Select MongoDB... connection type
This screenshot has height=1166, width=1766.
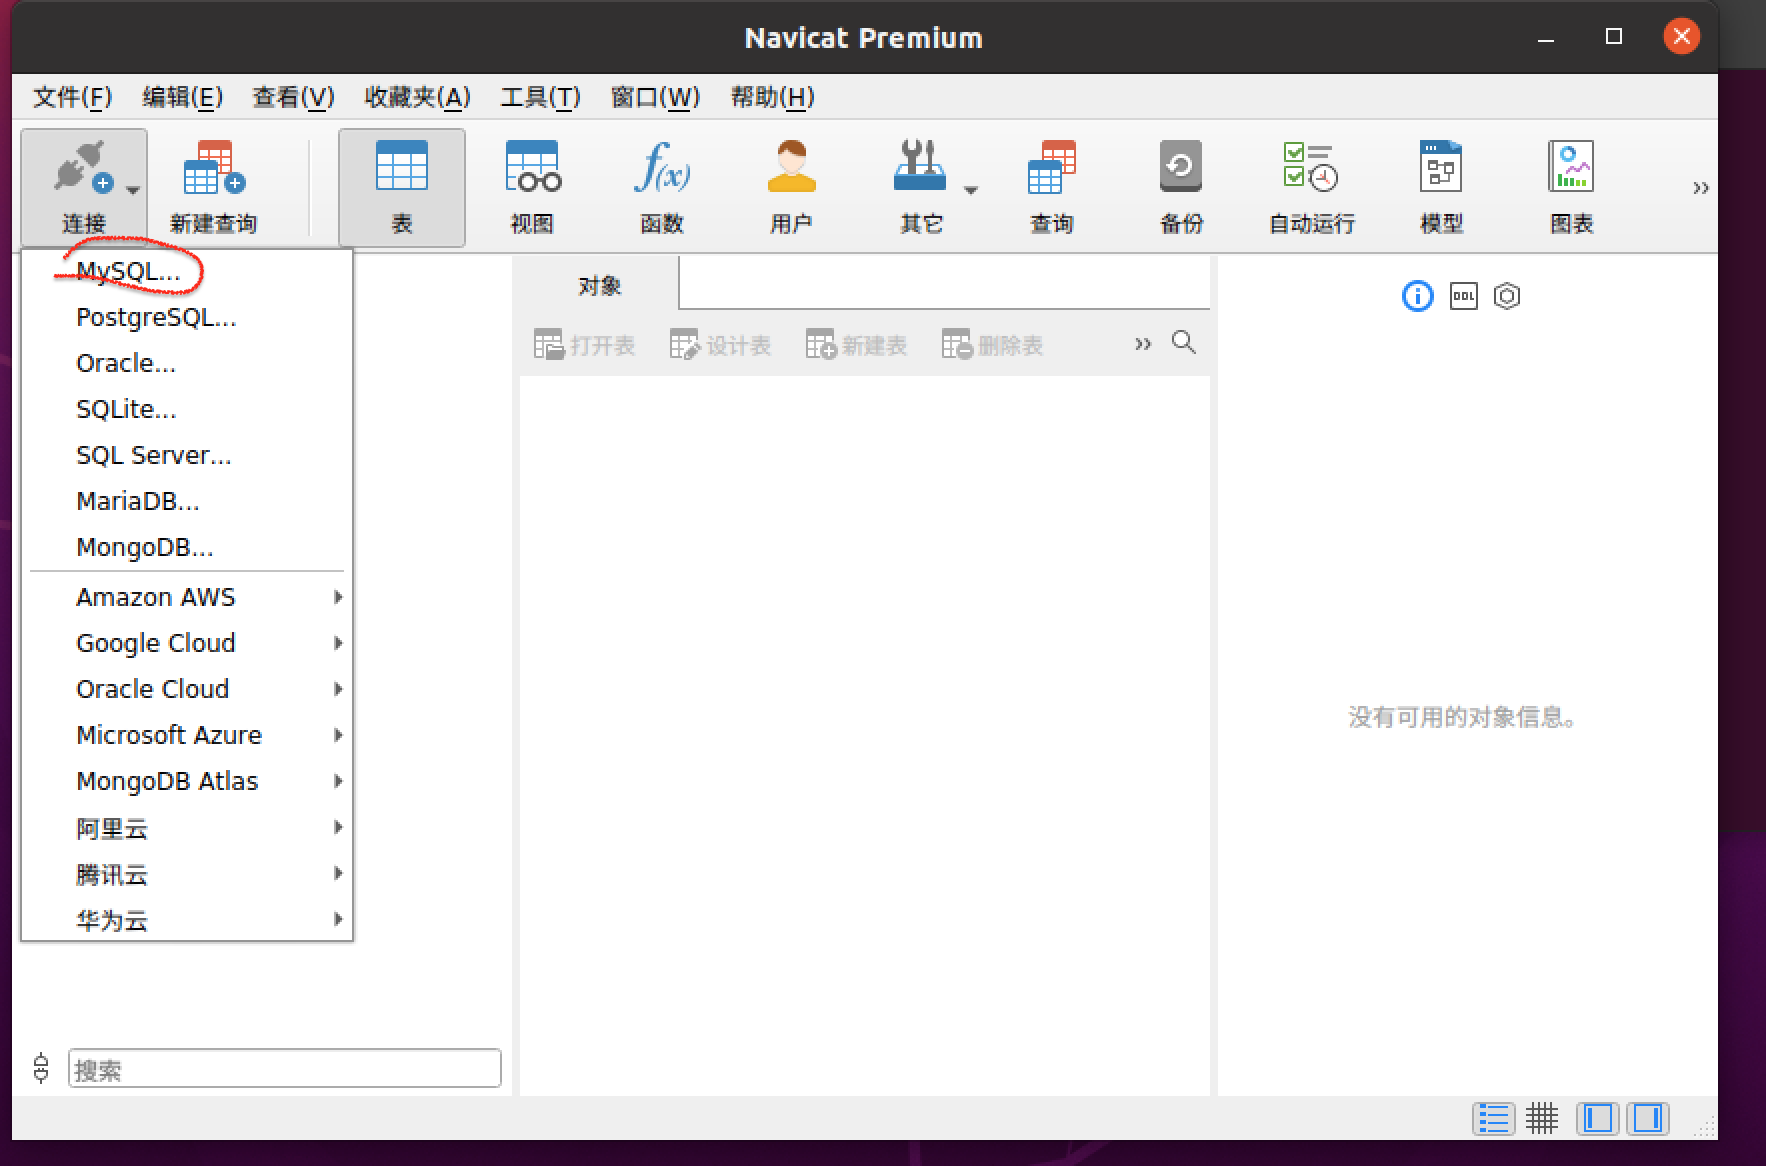(187, 547)
